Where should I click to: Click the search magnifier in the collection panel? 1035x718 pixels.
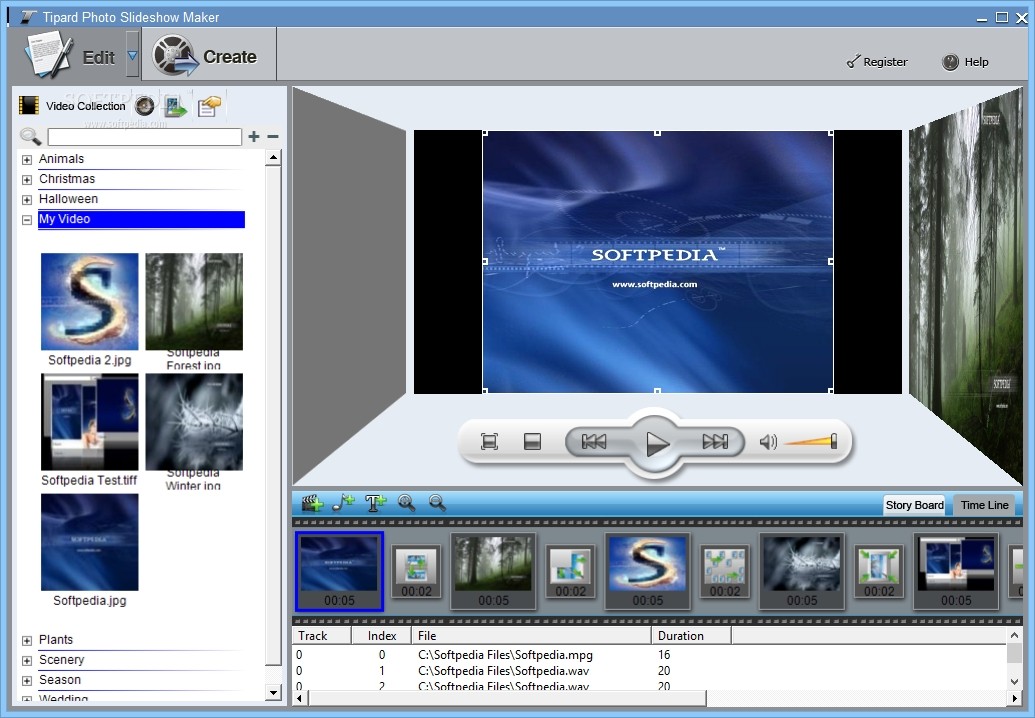pyautogui.click(x=30, y=136)
